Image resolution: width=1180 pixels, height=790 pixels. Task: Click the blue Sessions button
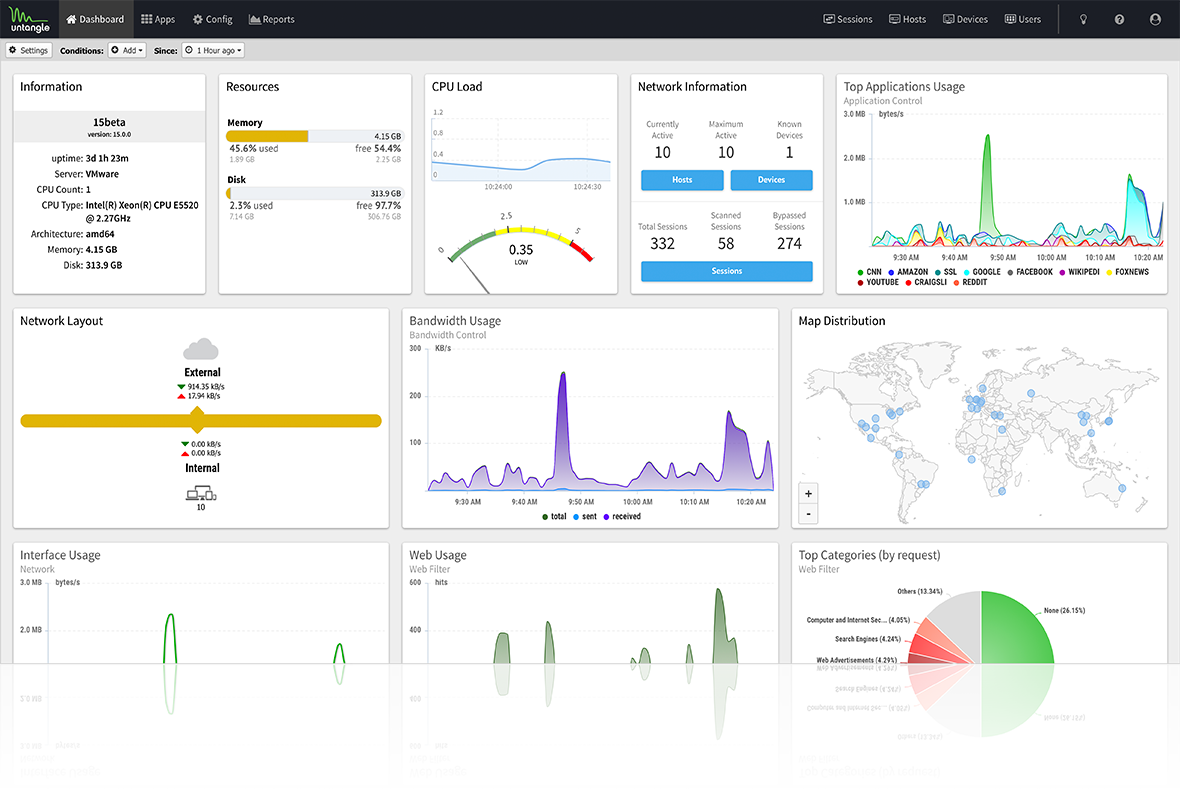pyautogui.click(x=726, y=271)
